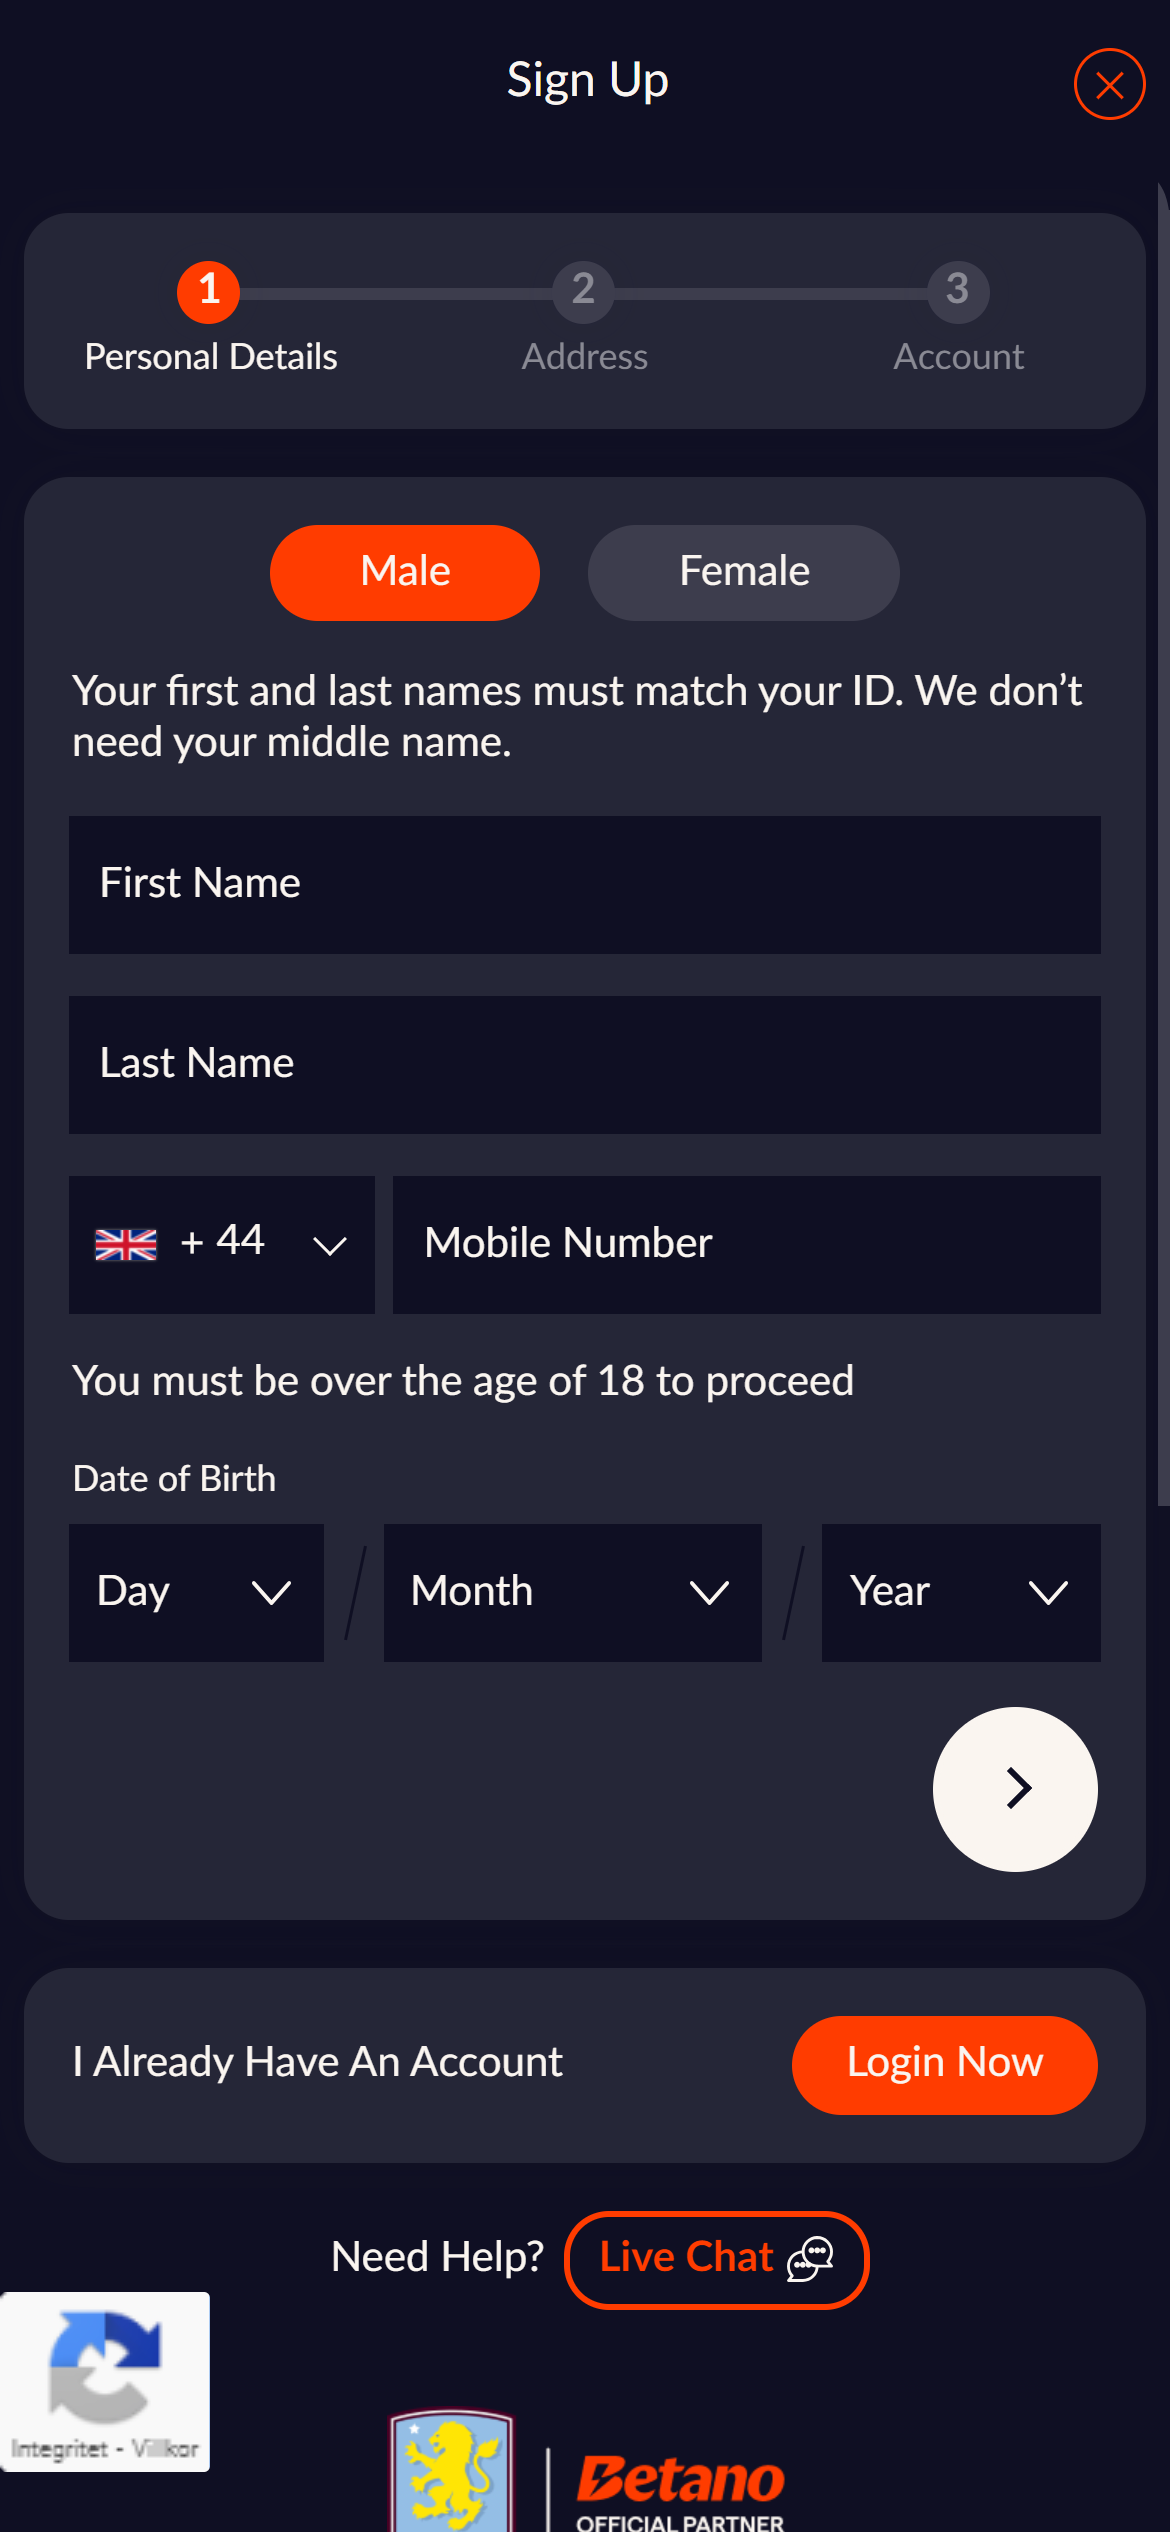Viewport: 1170px width, 2532px height.
Task: Click step 2 circle indicator
Action: click(x=583, y=291)
